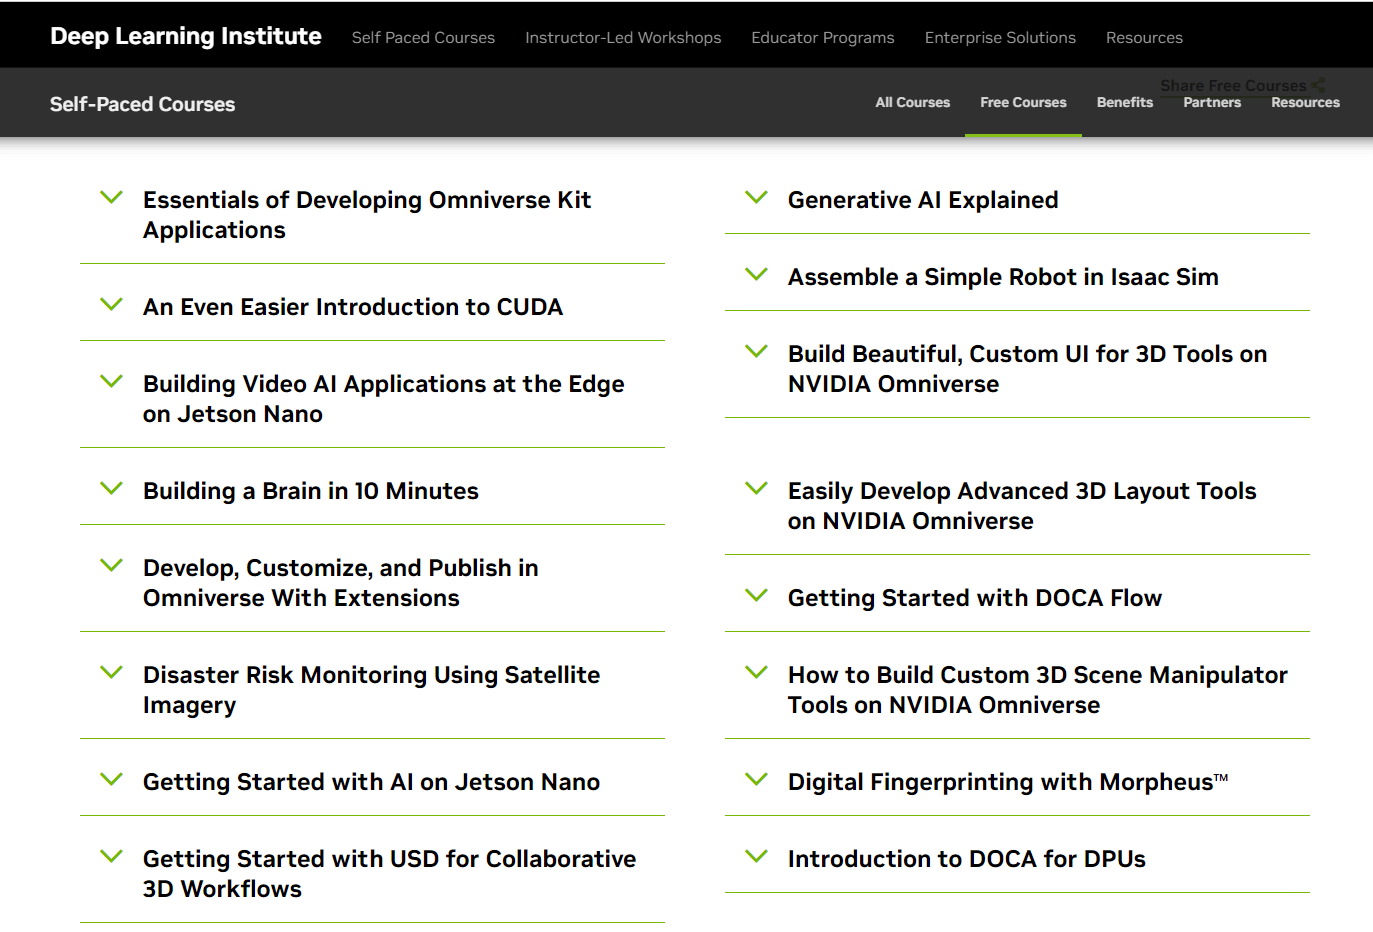The width and height of the screenshot is (1373, 932).
Task: Open Instructor-Led Workshops menu item
Action: (x=623, y=37)
